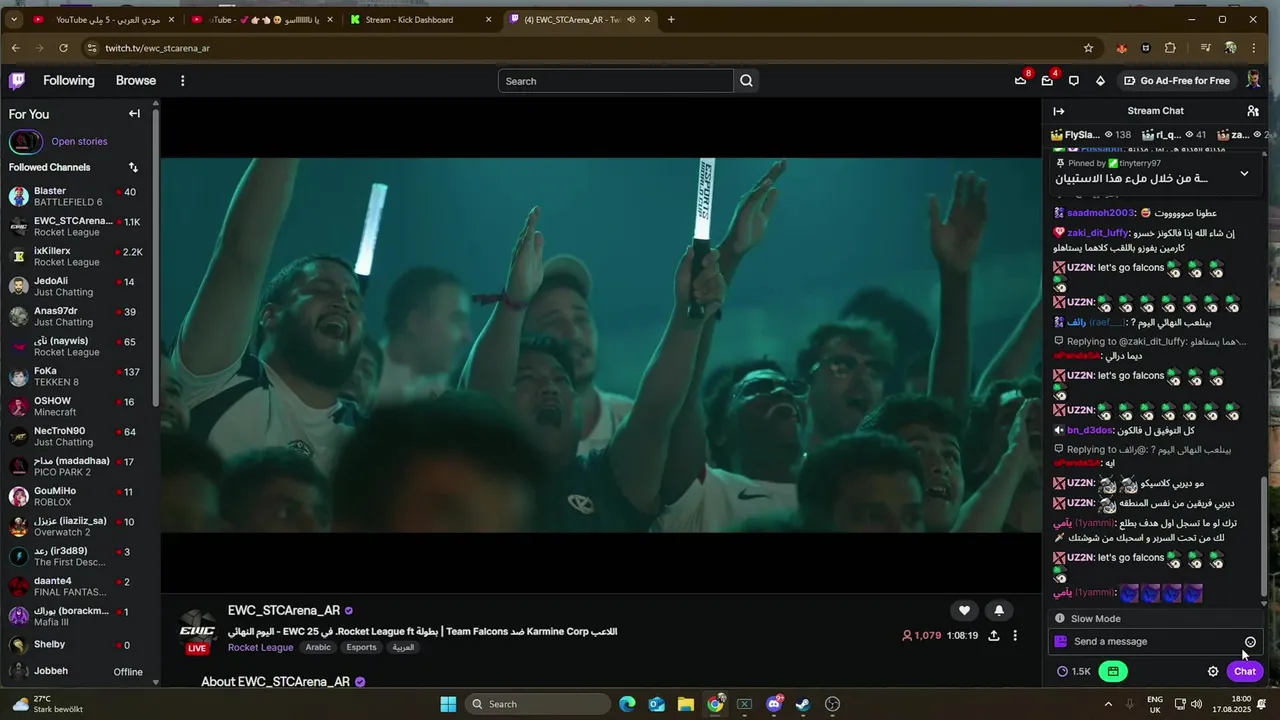
Task: Open File Explorer from the taskbar
Action: click(686, 704)
